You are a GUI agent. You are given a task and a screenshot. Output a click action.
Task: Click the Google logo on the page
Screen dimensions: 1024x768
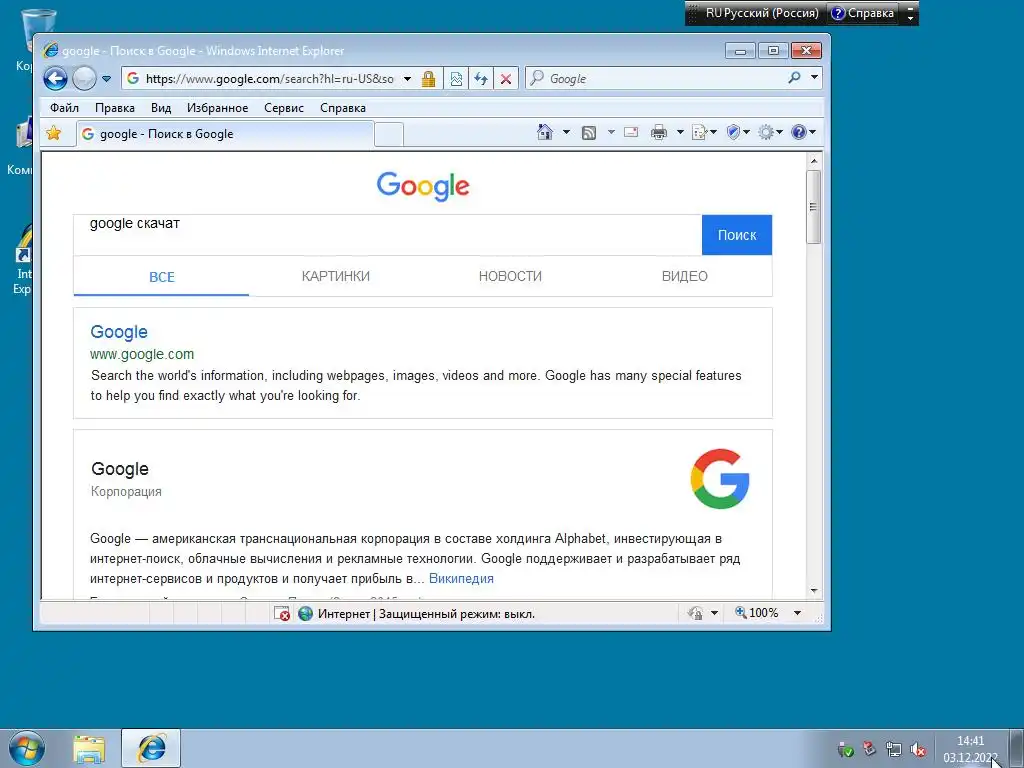coord(423,186)
